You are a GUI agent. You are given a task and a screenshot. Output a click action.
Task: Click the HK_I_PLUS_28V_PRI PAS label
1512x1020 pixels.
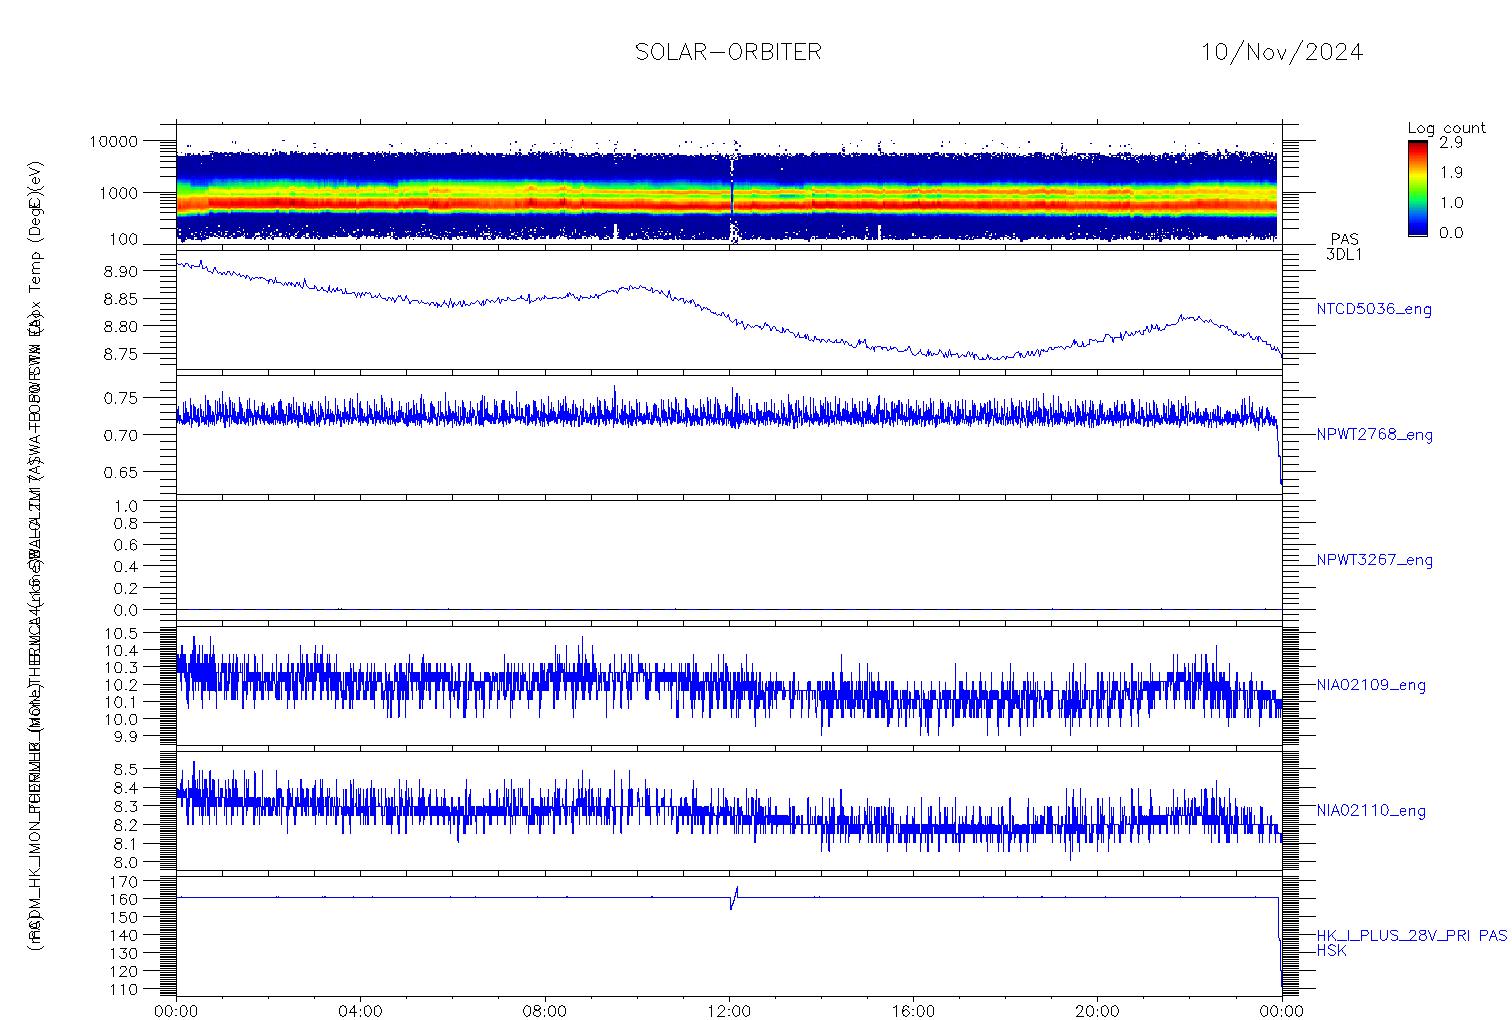point(1412,936)
